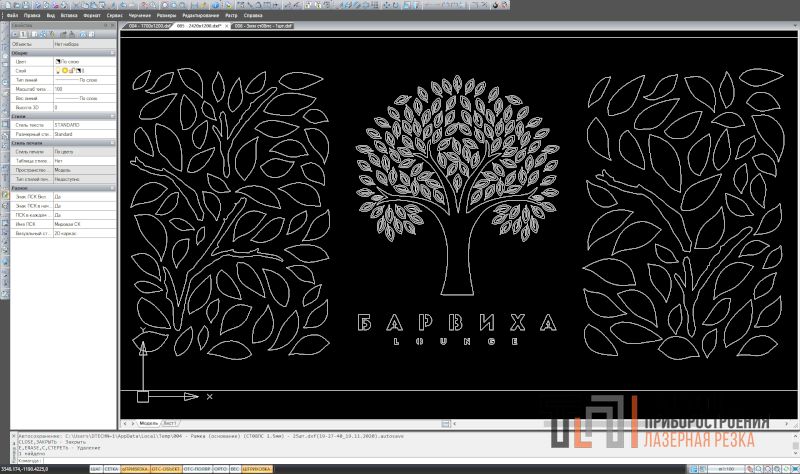Collapse the Стили properties section
Screen dimensions: 800x474
click(x=113, y=116)
